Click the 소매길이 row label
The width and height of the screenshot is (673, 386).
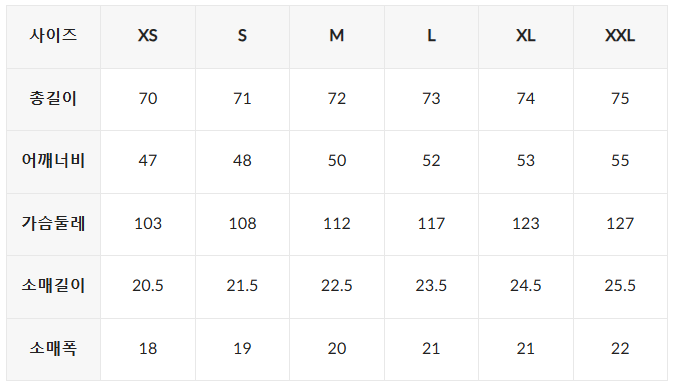(53, 286)
